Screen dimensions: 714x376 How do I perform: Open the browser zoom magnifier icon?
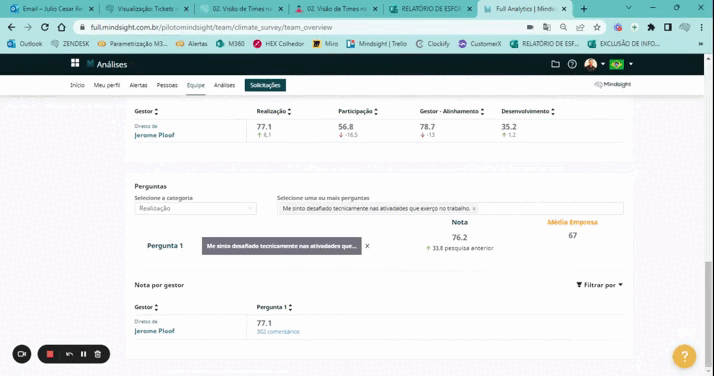coord(563,27)
